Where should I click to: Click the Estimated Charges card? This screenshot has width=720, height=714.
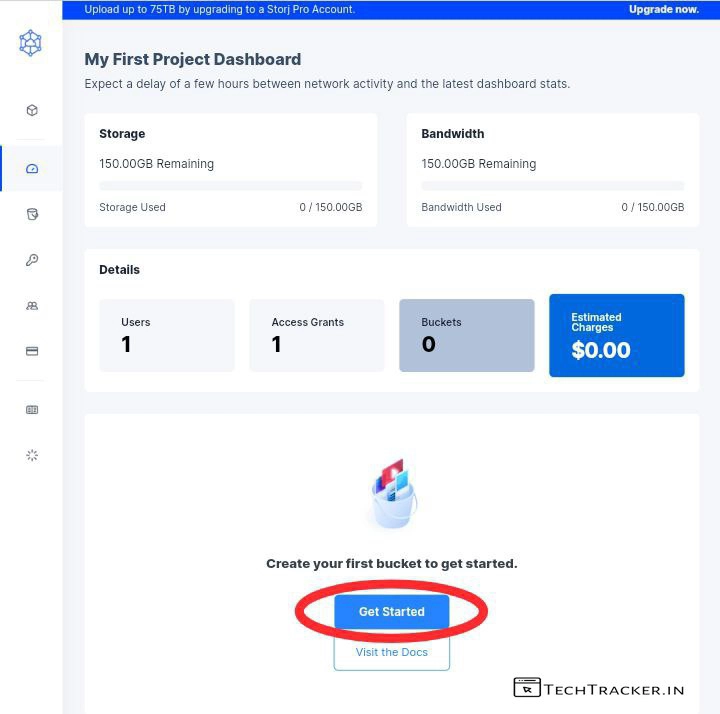point(616,336)
